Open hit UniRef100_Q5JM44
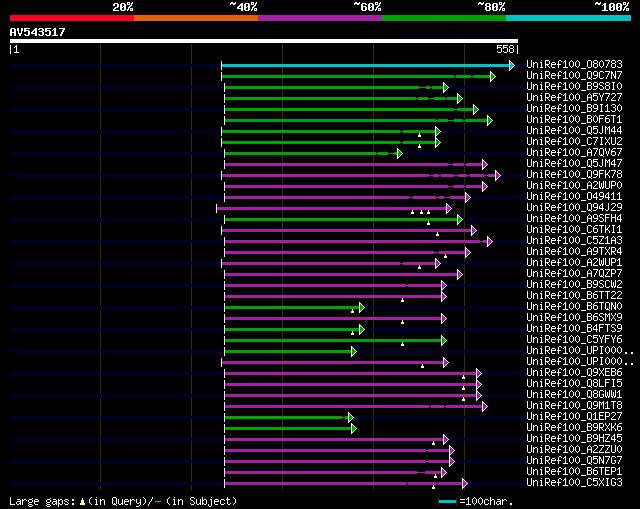The image size is (640, 509). pyautogui.click(x=574, y=131)
